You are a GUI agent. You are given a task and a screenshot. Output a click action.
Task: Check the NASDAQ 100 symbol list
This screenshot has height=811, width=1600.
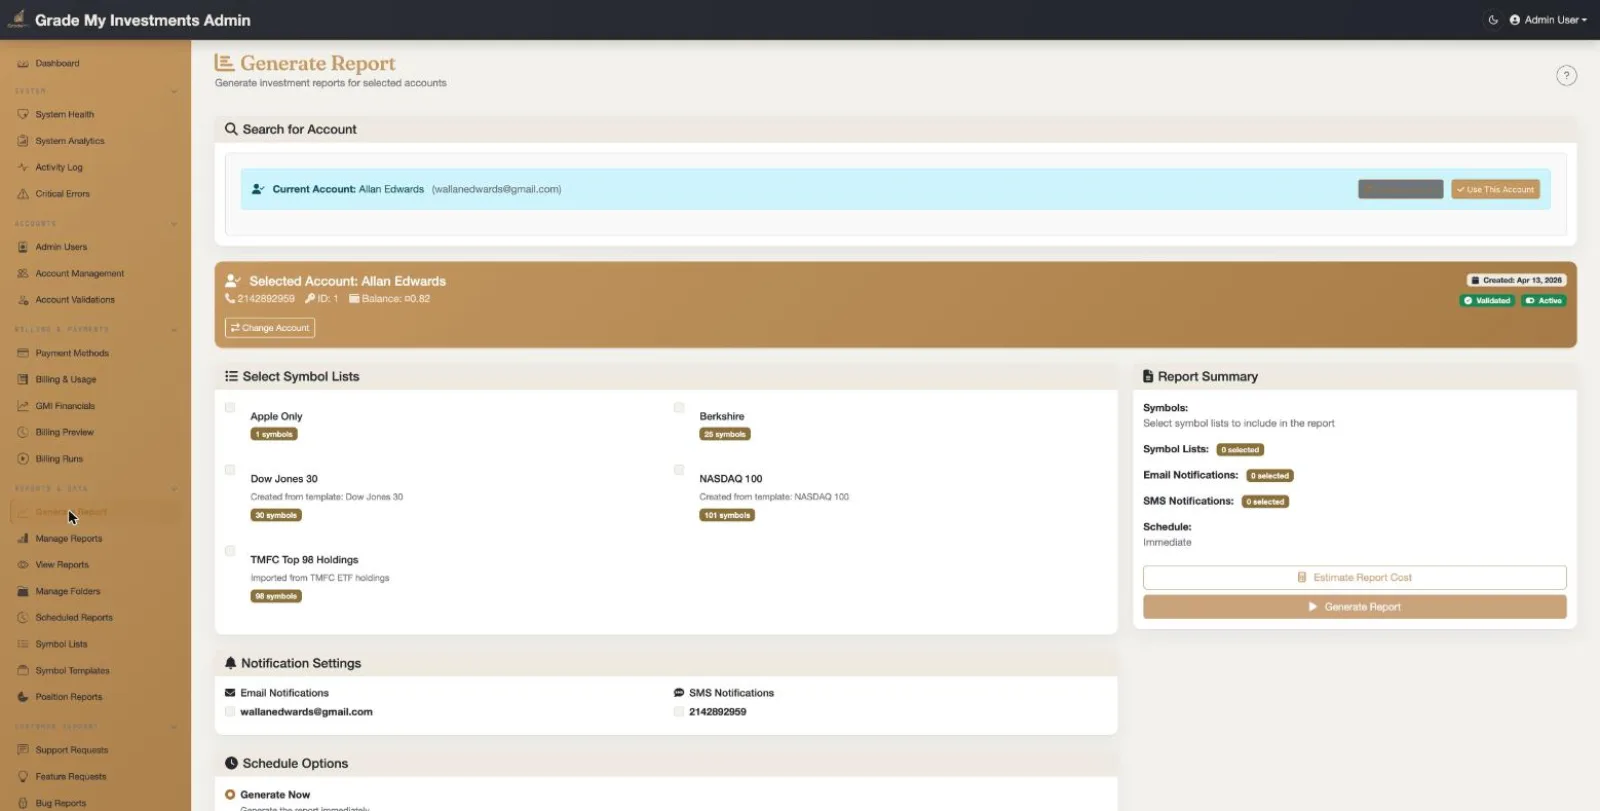coord(679,470)
